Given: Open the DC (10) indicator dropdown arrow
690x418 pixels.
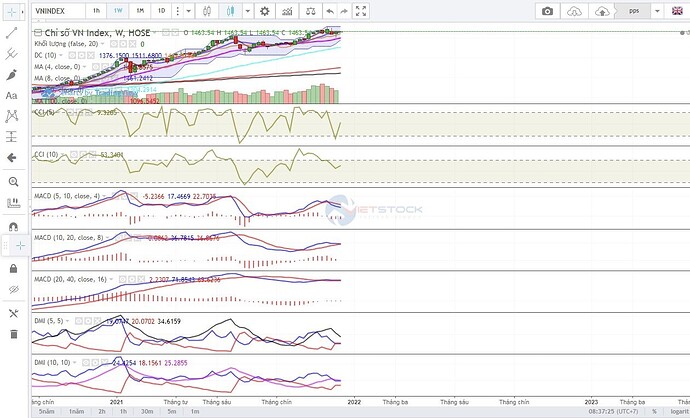Looking at the screenshot, I should 61,55.
